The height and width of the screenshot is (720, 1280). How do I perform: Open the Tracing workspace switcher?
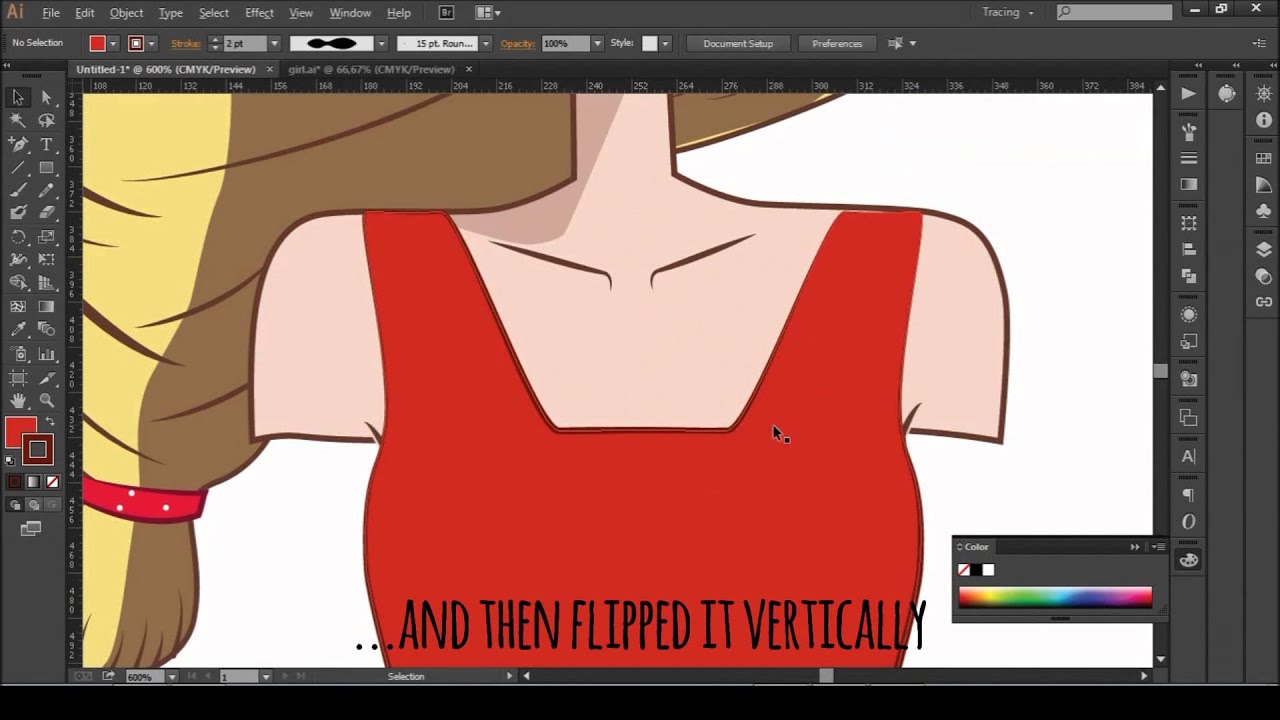(1008, 13)
